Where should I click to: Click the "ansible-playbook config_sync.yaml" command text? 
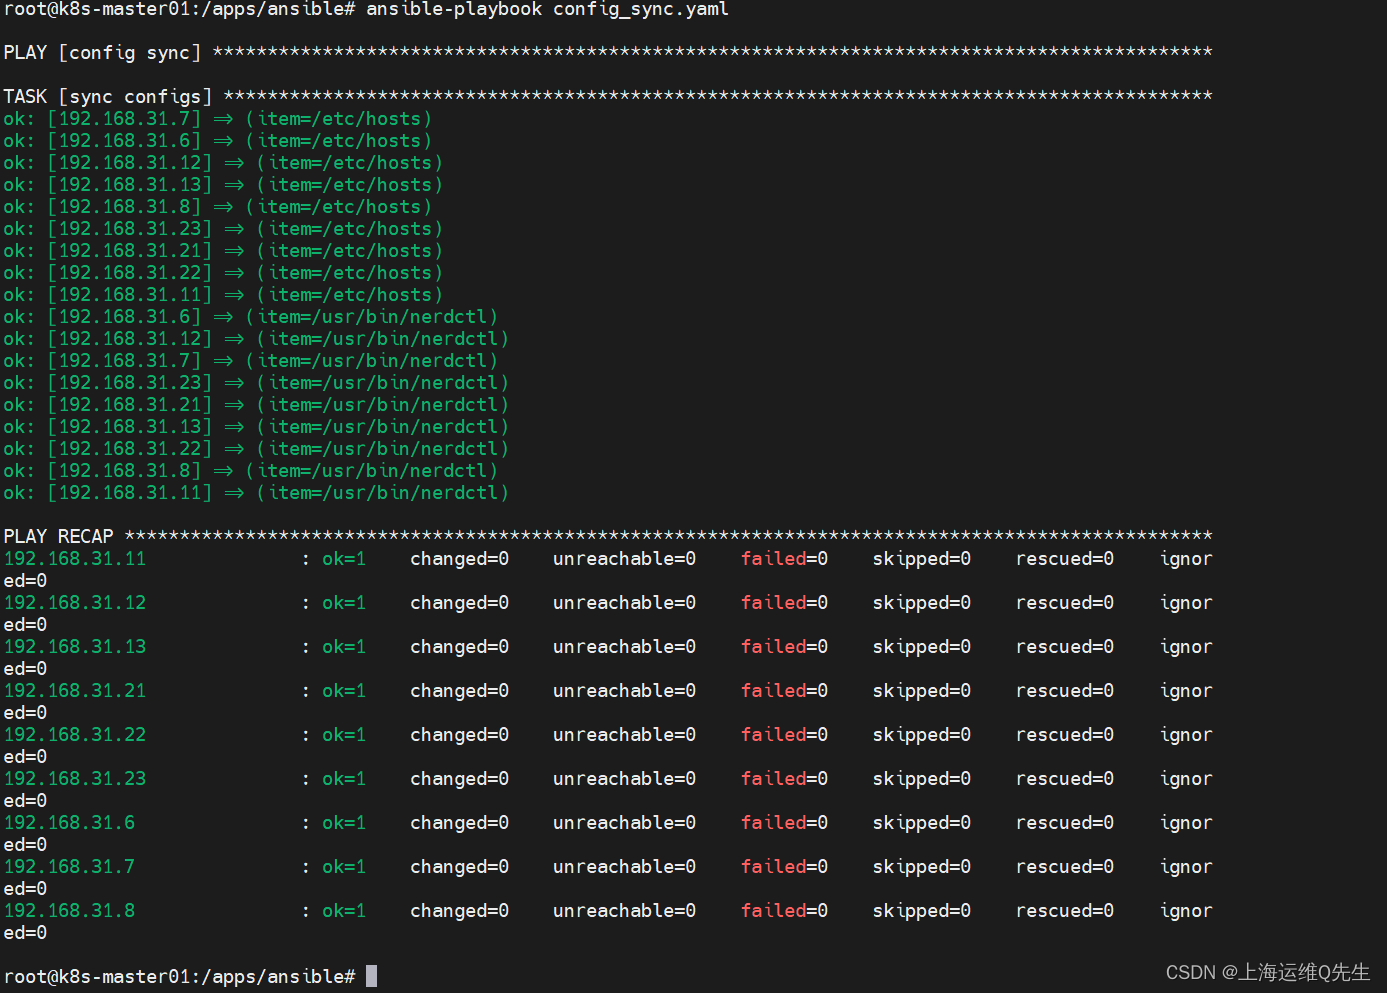coord(547,10)
